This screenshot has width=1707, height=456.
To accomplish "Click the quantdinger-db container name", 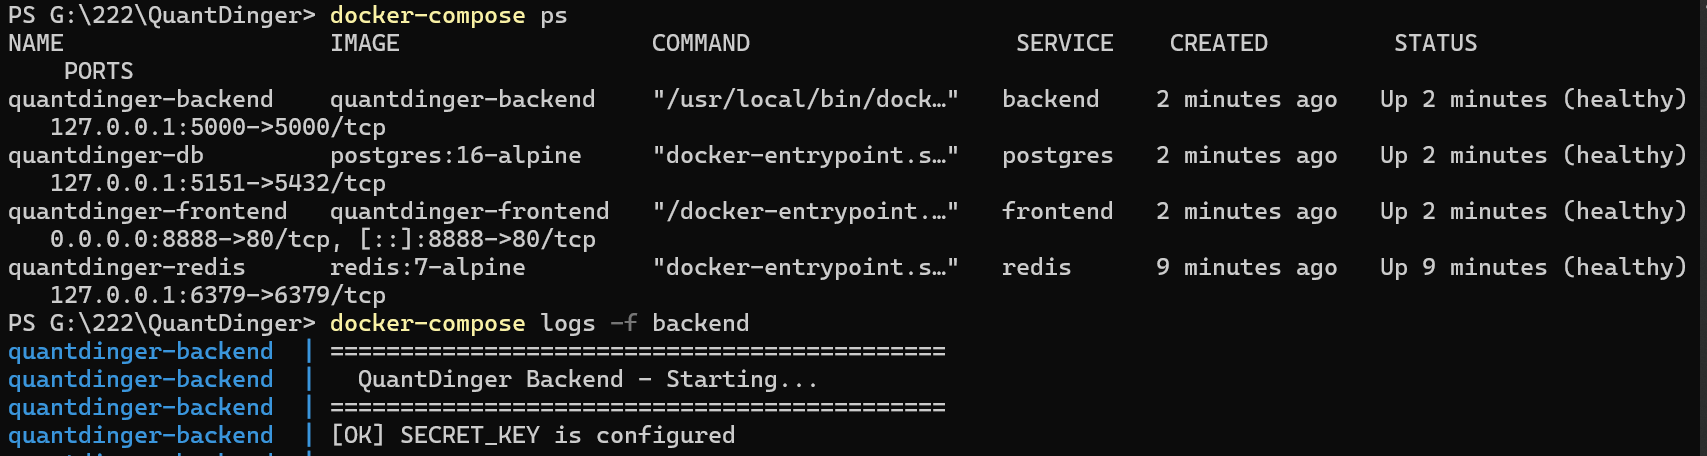I will [x=106, y=156].
